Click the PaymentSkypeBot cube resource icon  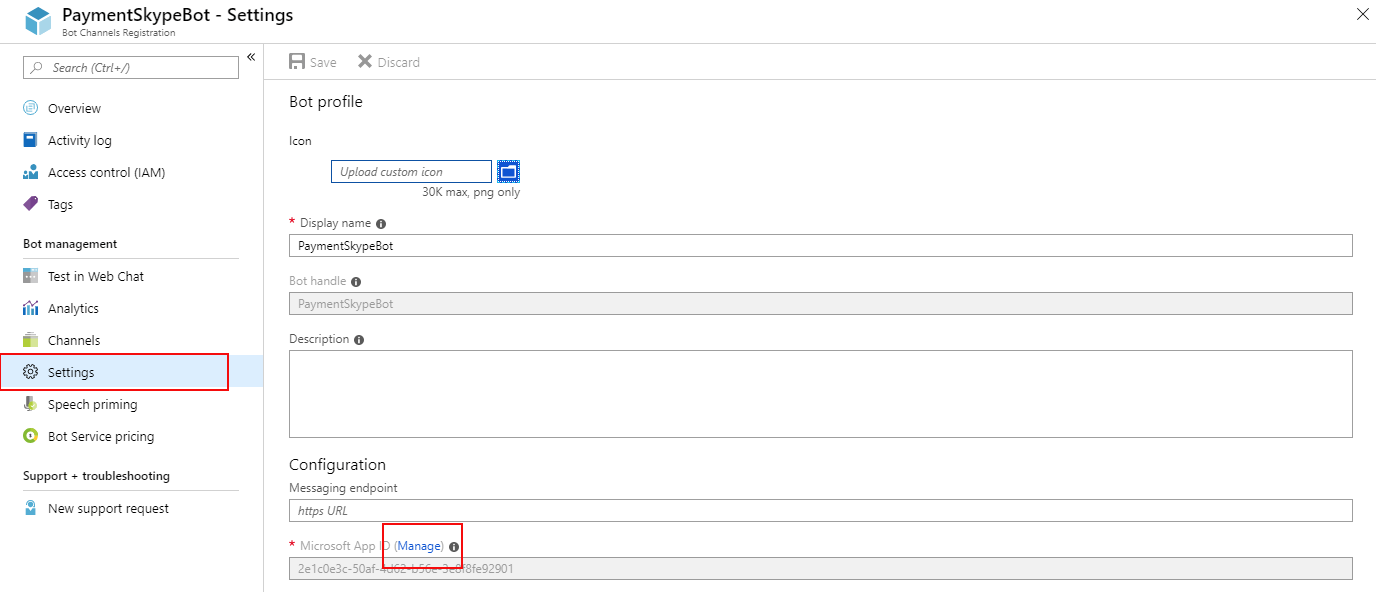pos(38,22)
